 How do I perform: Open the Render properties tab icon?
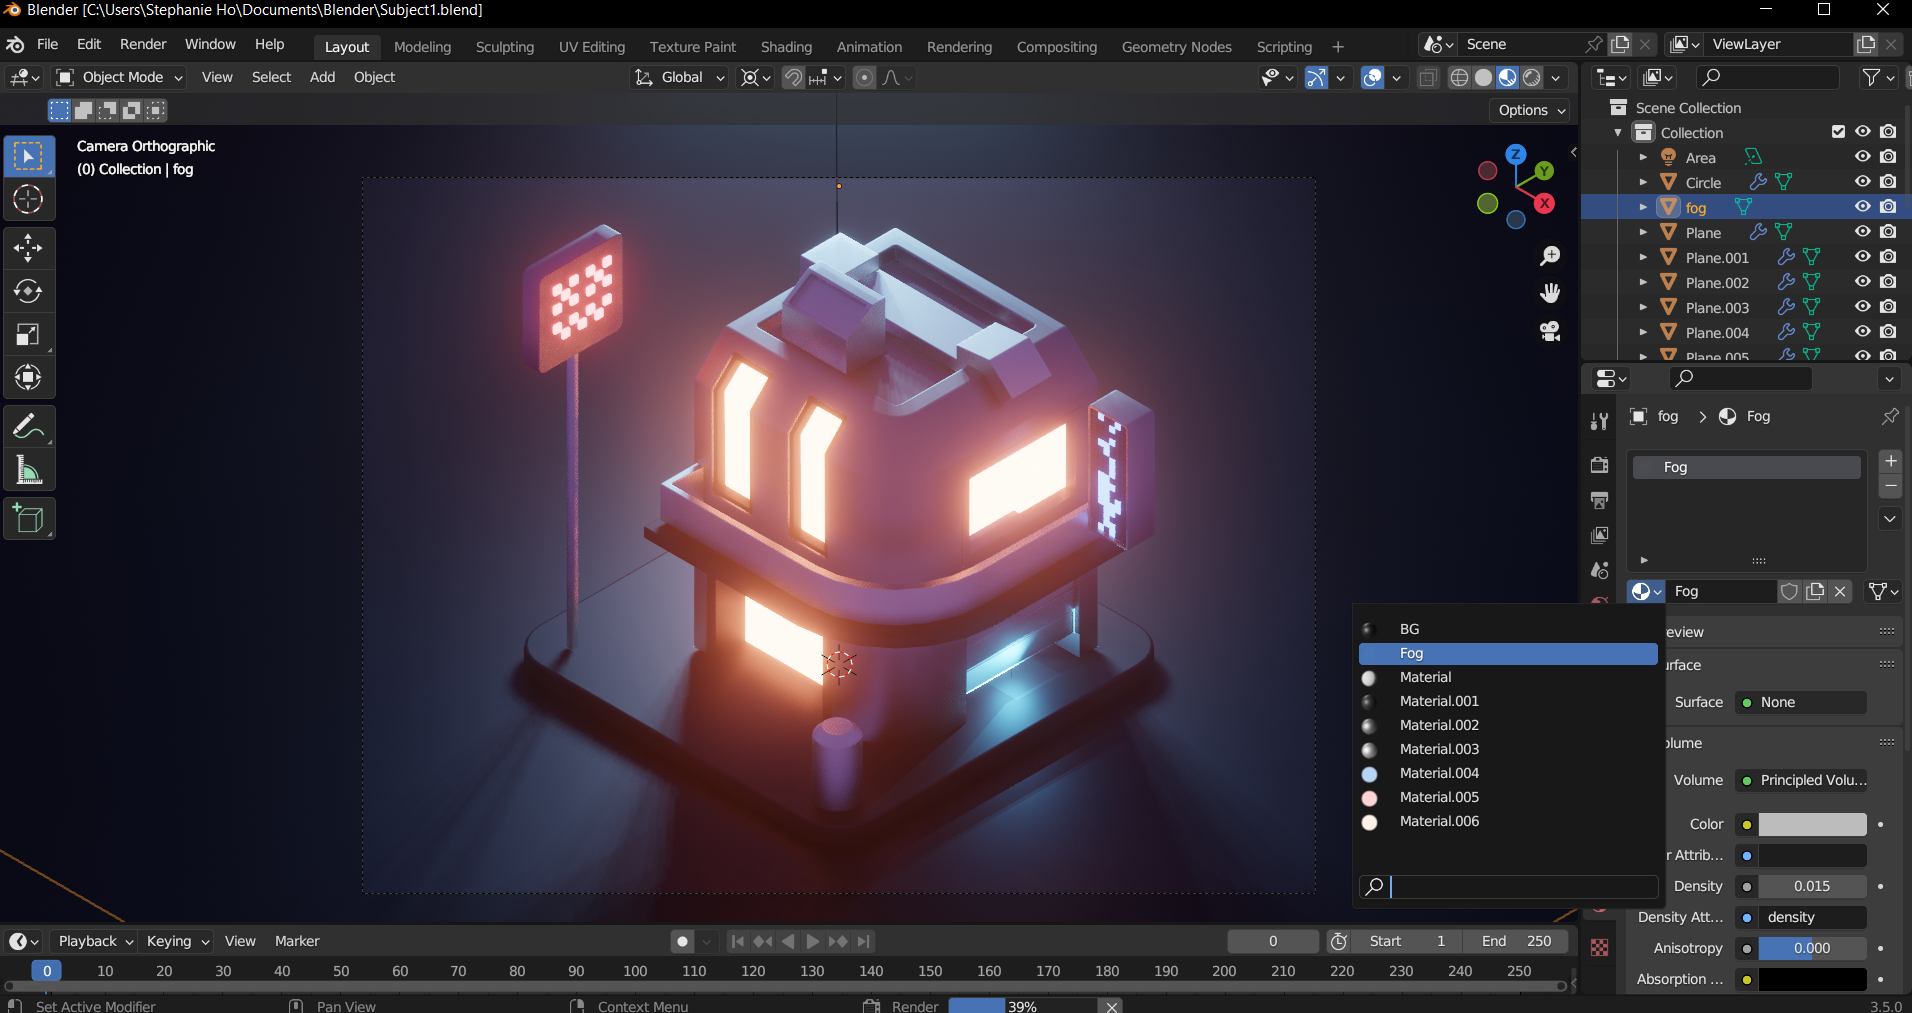point(1599,465)
